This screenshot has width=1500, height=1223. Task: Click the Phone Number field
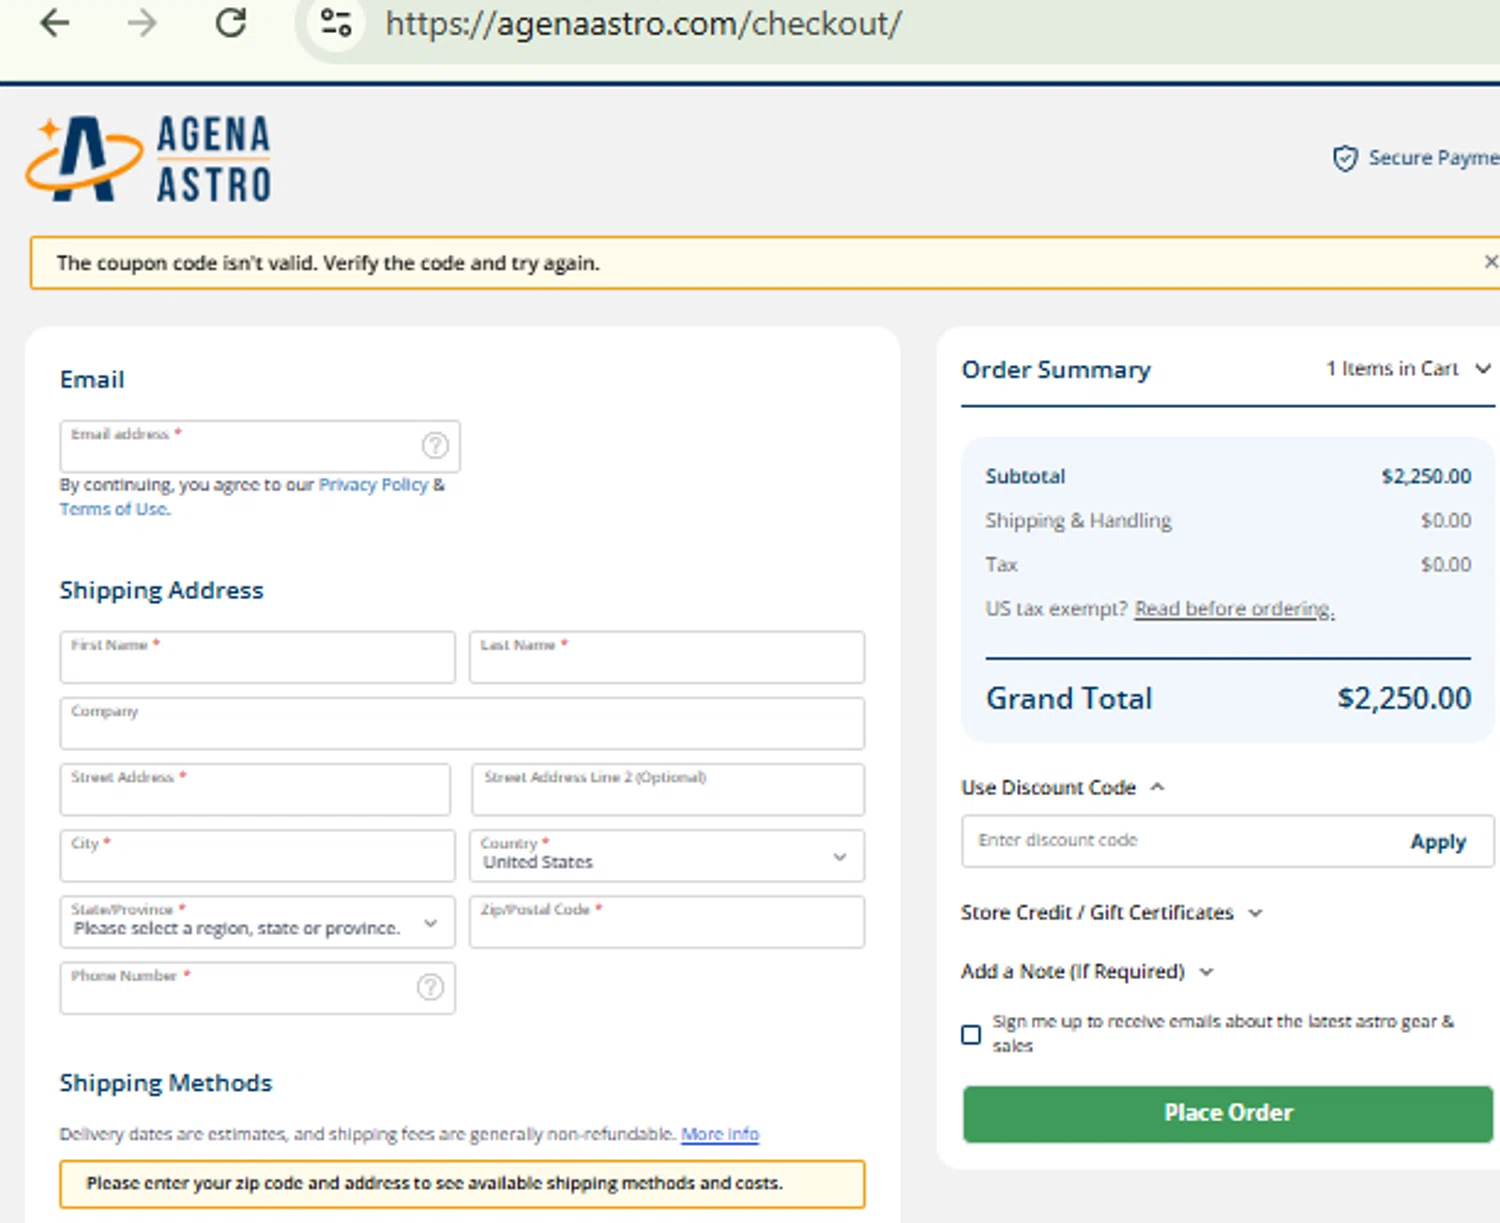coord(257,987)
